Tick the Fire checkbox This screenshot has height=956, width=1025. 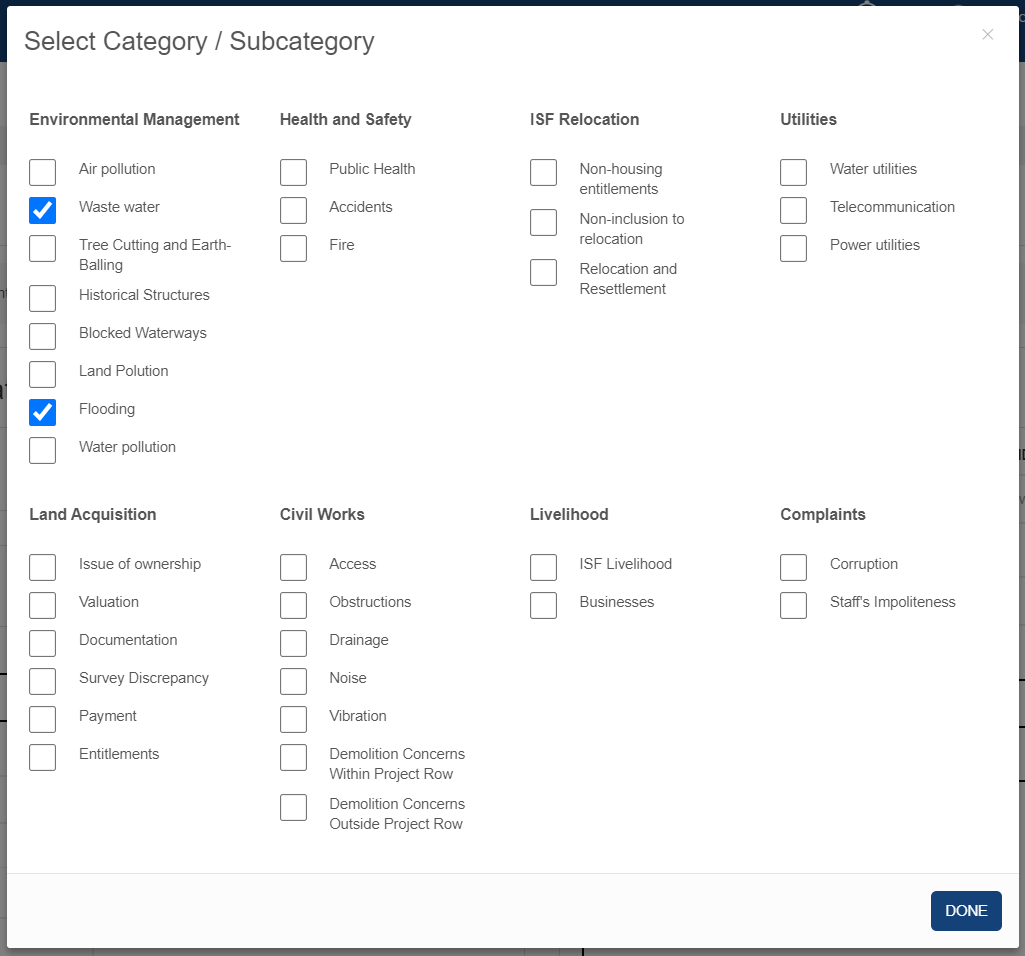tap(293, 248)
